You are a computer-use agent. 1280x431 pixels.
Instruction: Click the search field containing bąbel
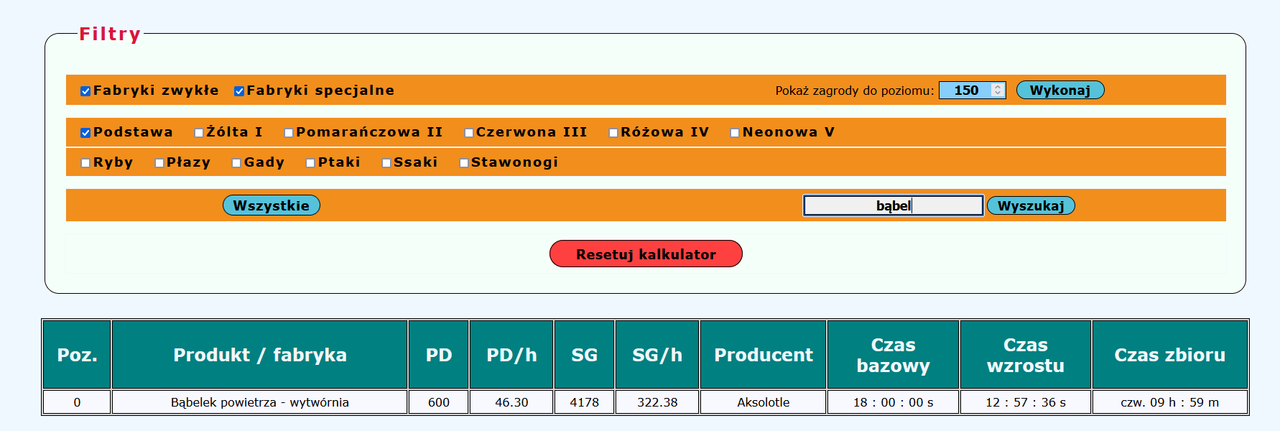[893, 206]
